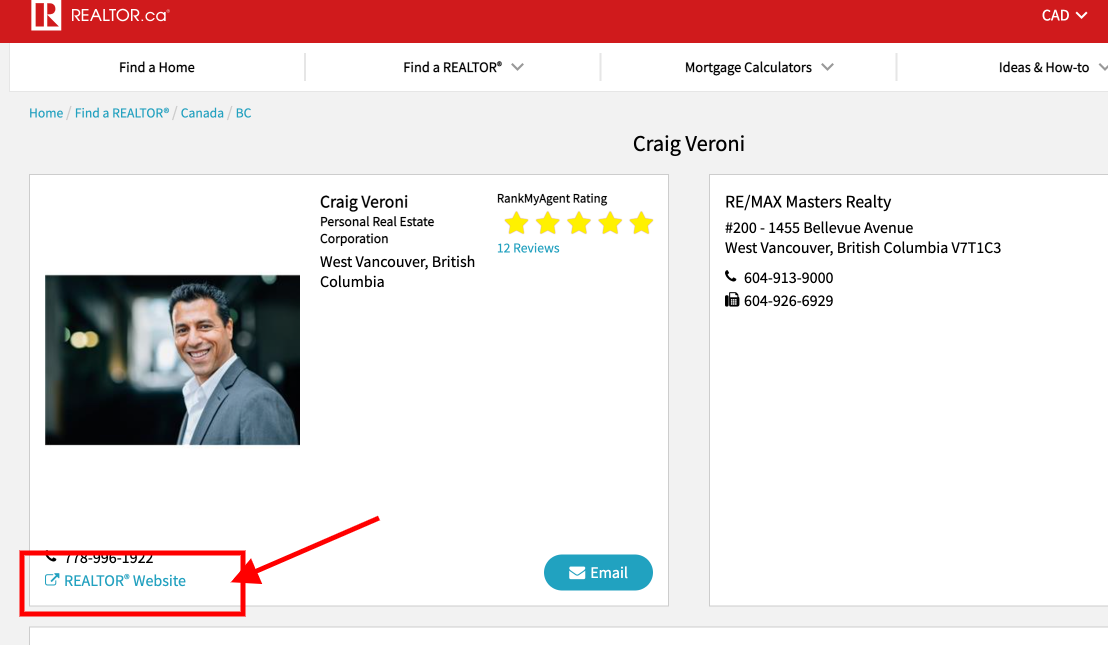1108x645 pixels.
Task: Click Personal Real Estate Corporation text
Action: coord(377,230)
